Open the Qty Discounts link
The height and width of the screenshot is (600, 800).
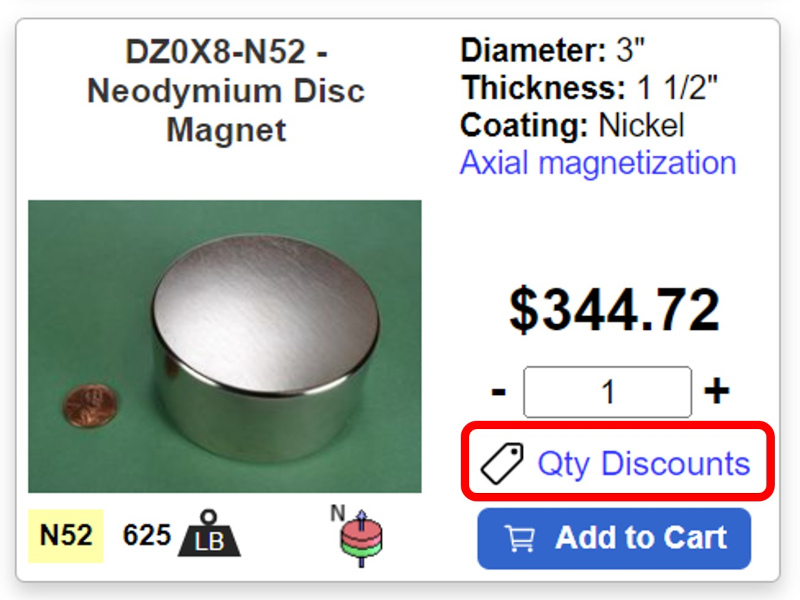[643, 464]
